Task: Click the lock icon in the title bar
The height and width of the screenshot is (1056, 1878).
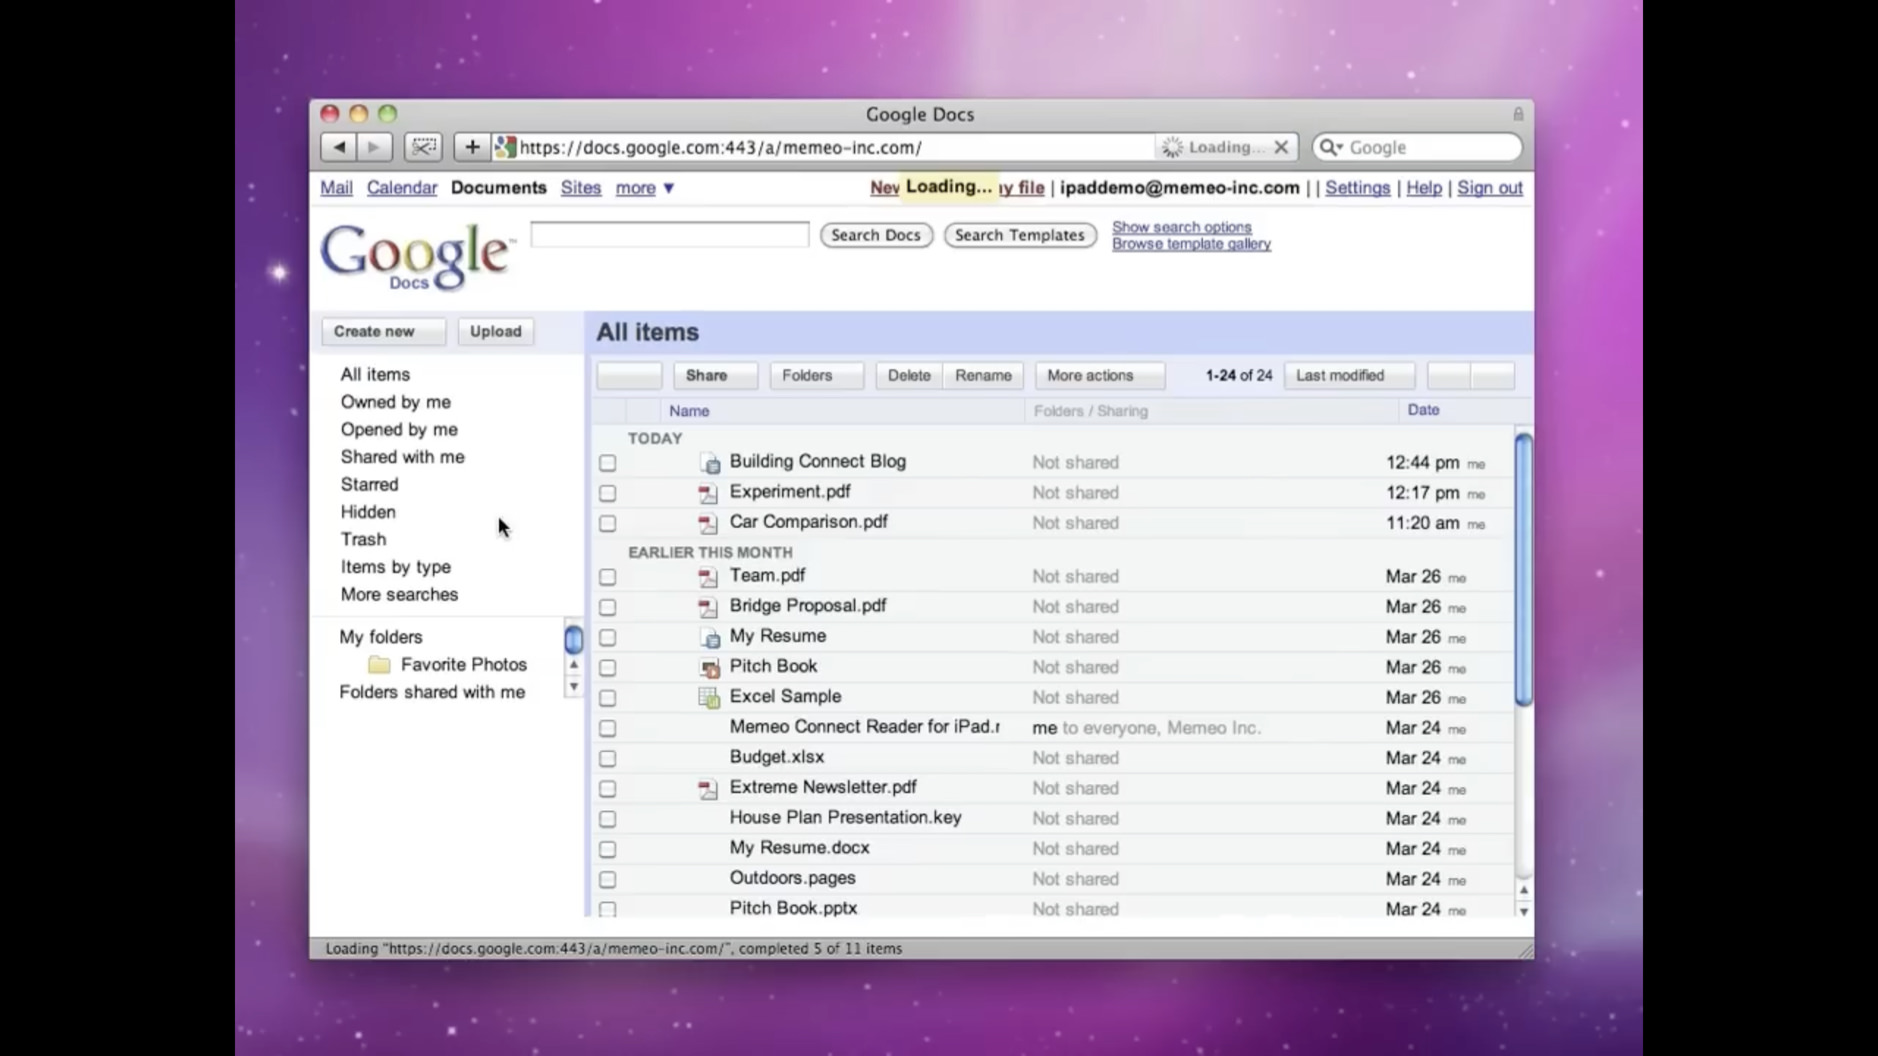Action: pos(1517,114)
